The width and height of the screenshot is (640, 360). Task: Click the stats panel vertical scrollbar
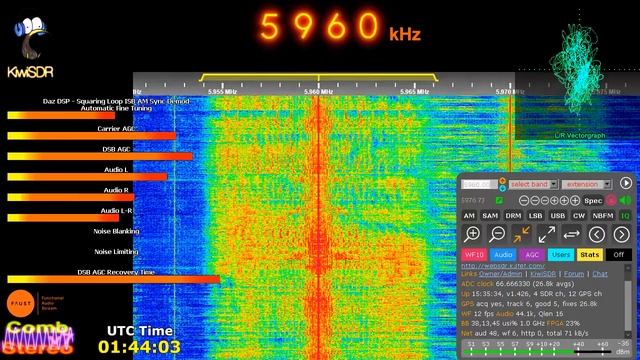628,301
